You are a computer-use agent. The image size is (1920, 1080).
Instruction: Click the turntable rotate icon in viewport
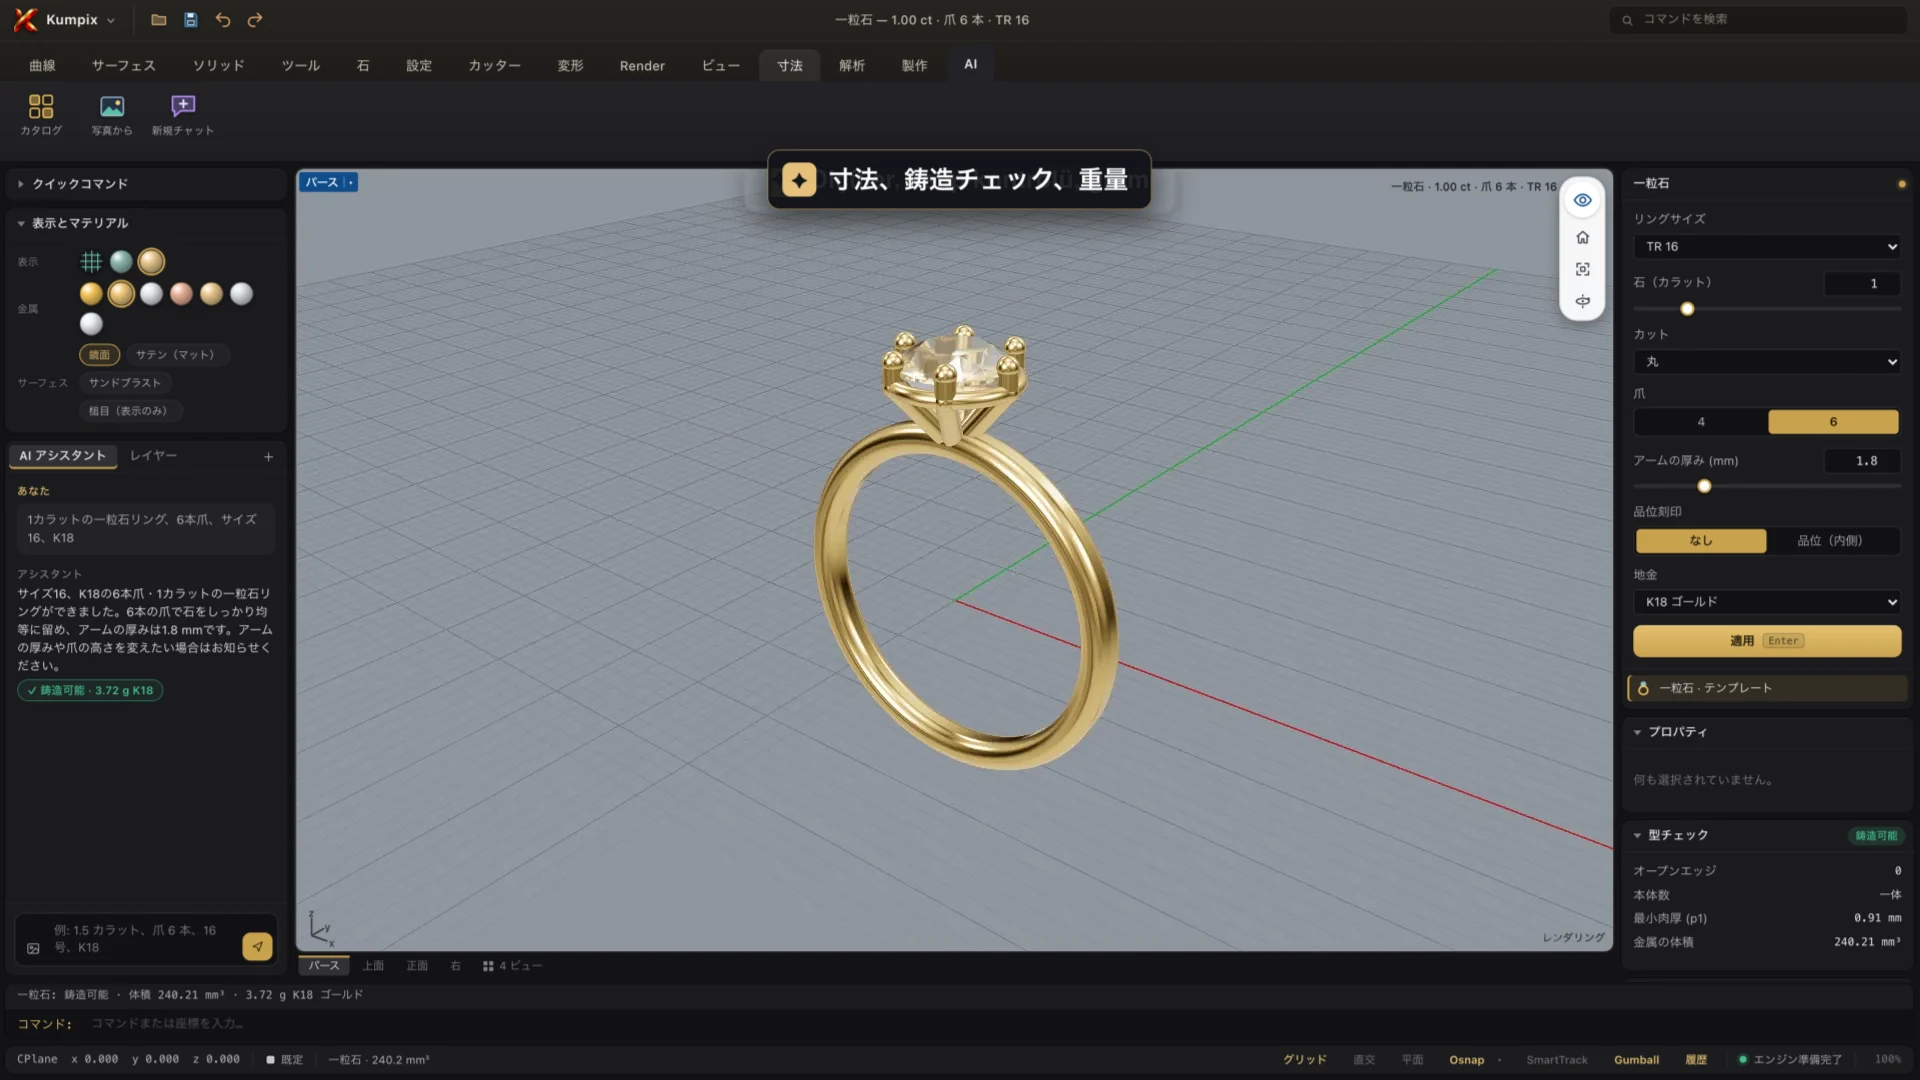pos(1582,301)
